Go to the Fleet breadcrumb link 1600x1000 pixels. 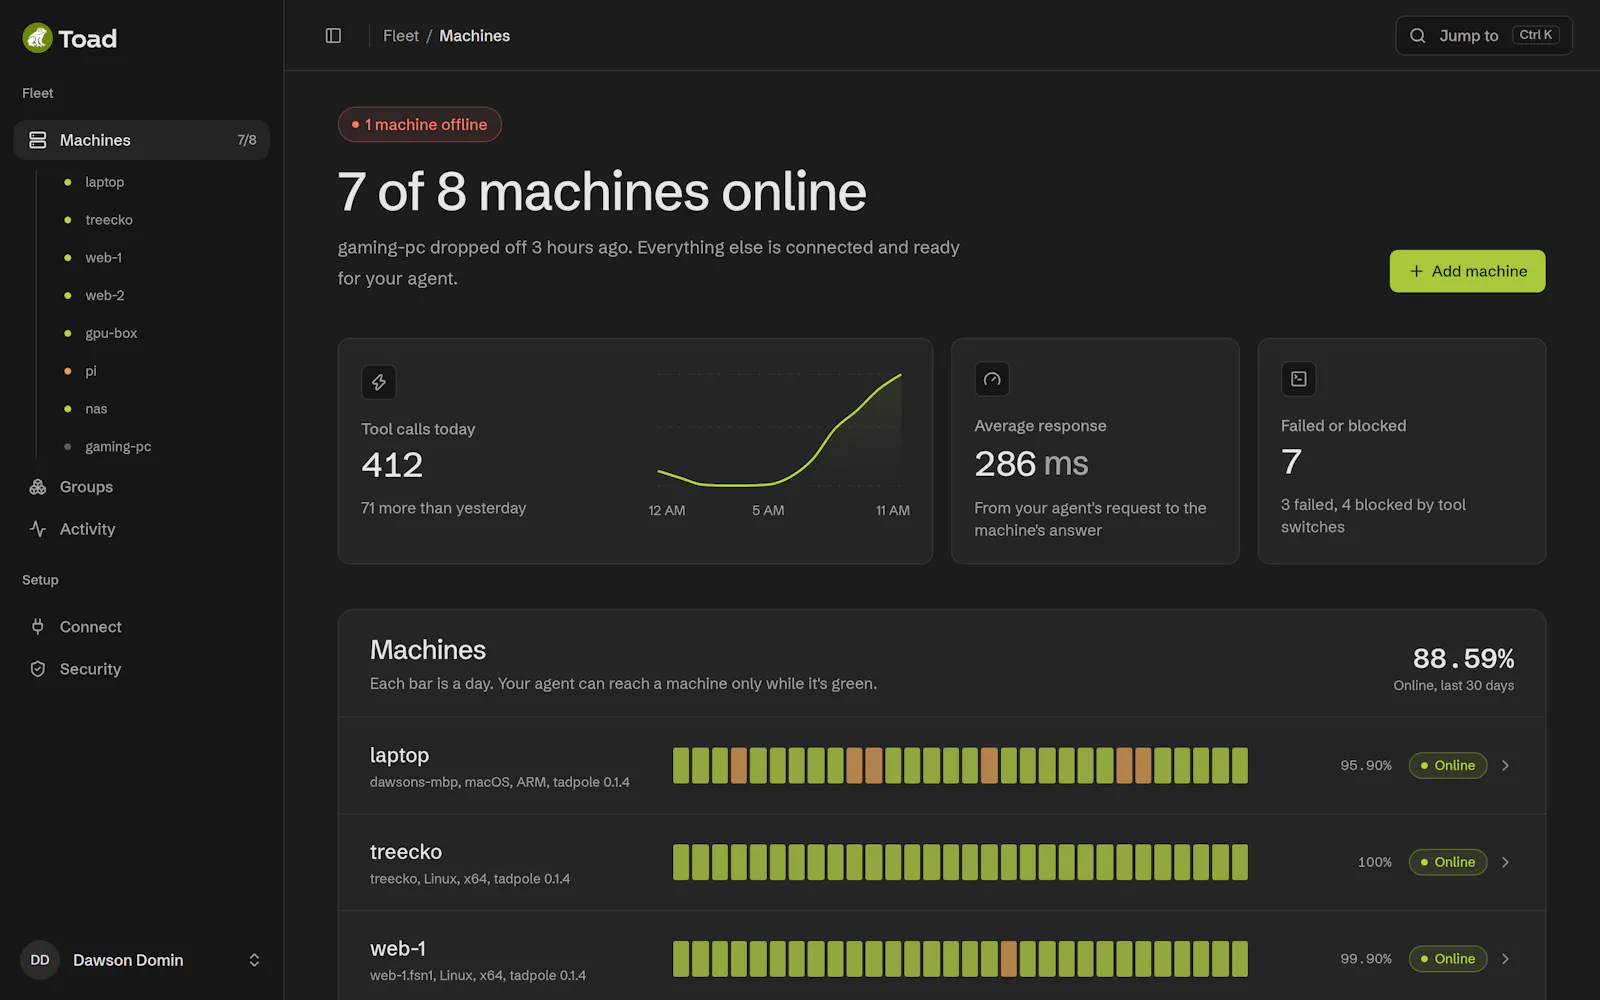tap(401, 36)
